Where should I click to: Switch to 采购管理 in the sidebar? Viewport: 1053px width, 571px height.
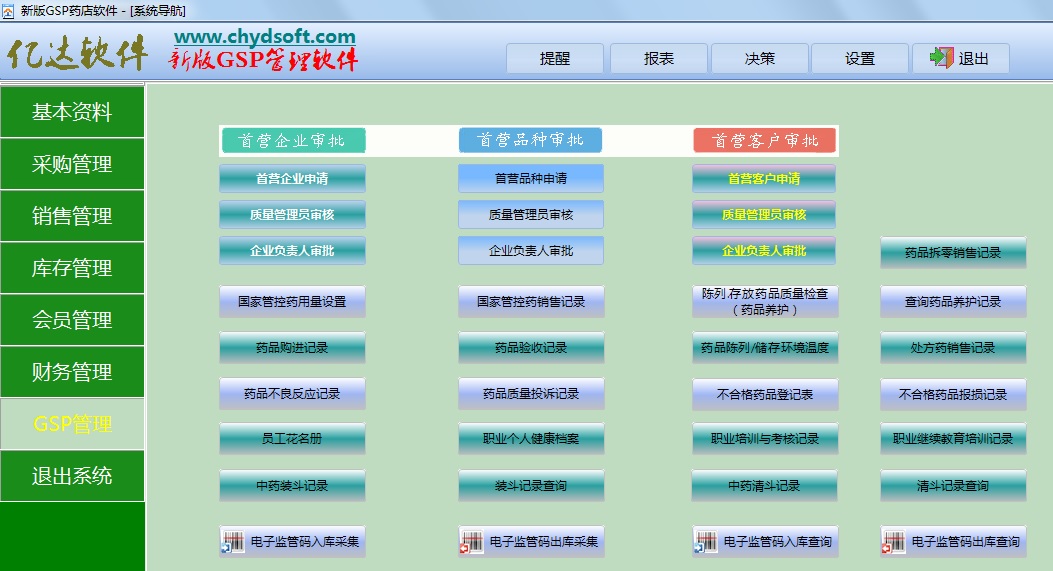click(x=73, y=164)
